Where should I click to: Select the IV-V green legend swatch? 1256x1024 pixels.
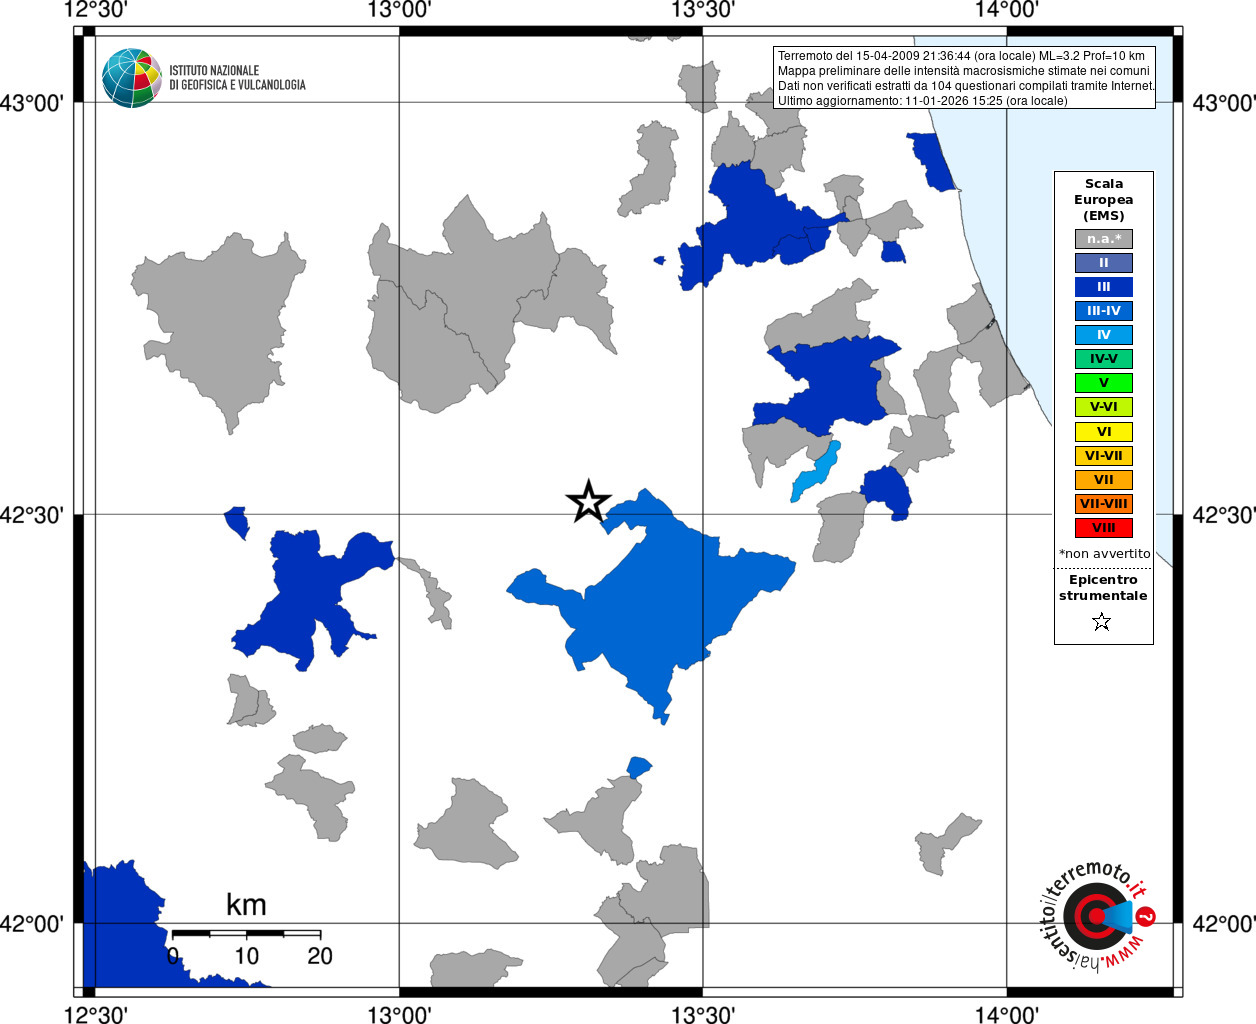(x=1104, y=359)
